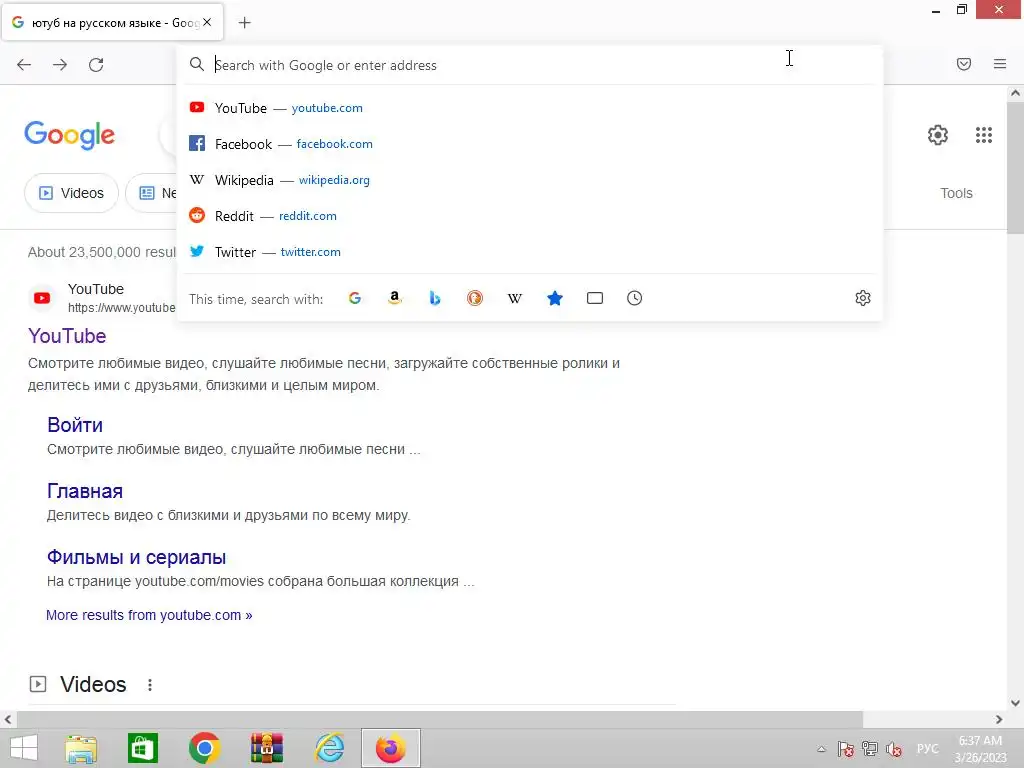Search this time with Bing
The width and height of the screenshot is (1024, 768).
[435, 298]
